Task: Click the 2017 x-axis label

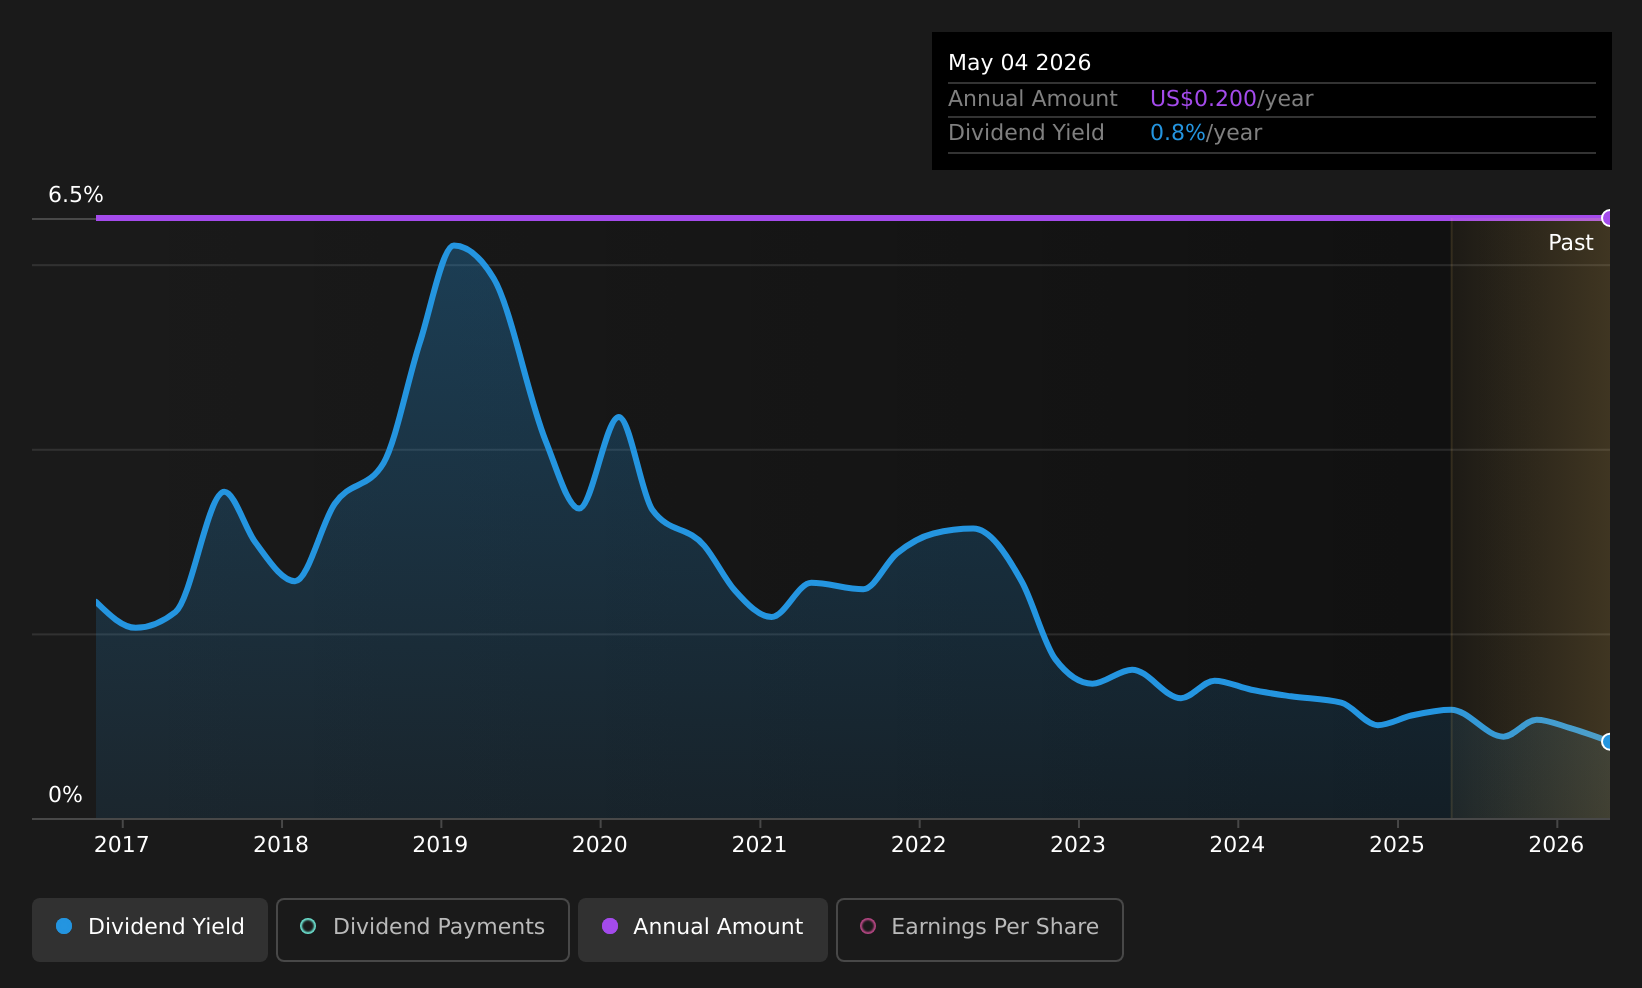Action: point(121,845)
